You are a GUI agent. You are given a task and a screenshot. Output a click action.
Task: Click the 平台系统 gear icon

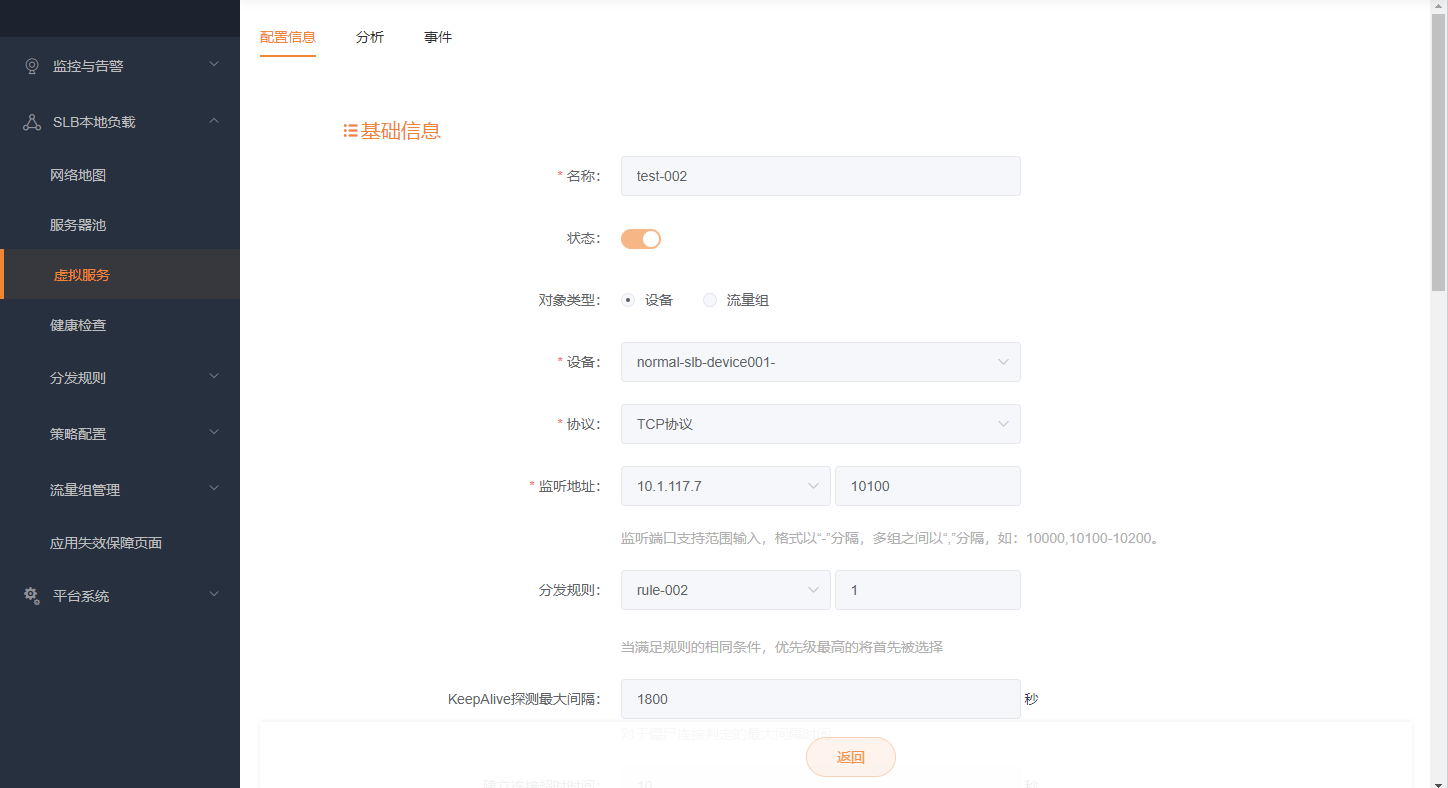click(30, 595)
